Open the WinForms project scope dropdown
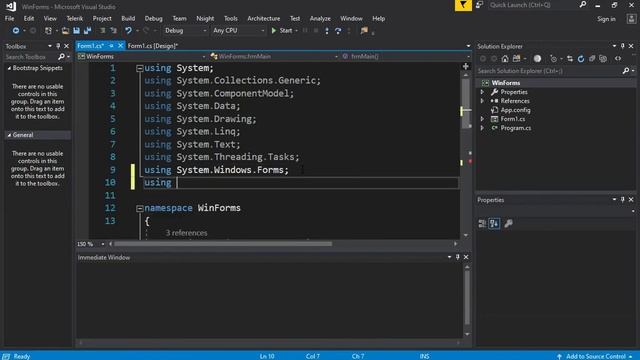Viewport: 640px width, 360px height. point(141,56)
